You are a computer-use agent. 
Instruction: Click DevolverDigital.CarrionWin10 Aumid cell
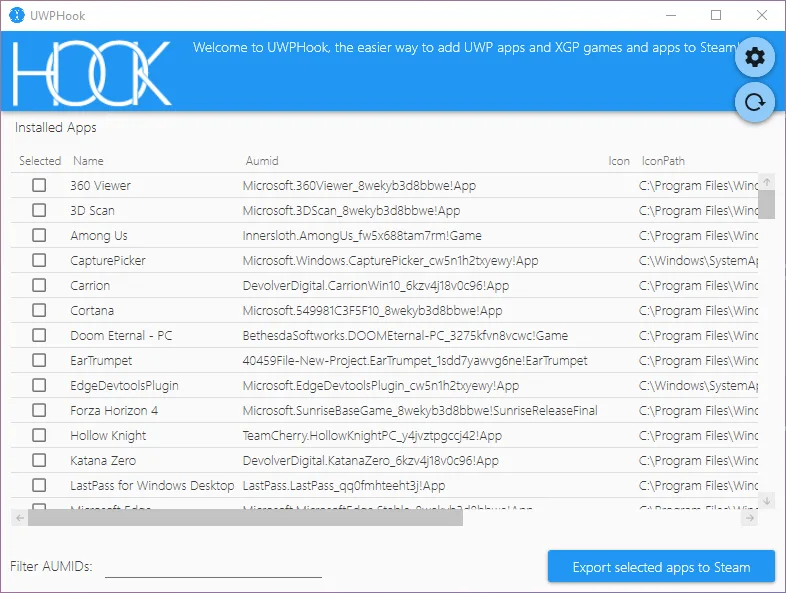[x=375, y=286]
